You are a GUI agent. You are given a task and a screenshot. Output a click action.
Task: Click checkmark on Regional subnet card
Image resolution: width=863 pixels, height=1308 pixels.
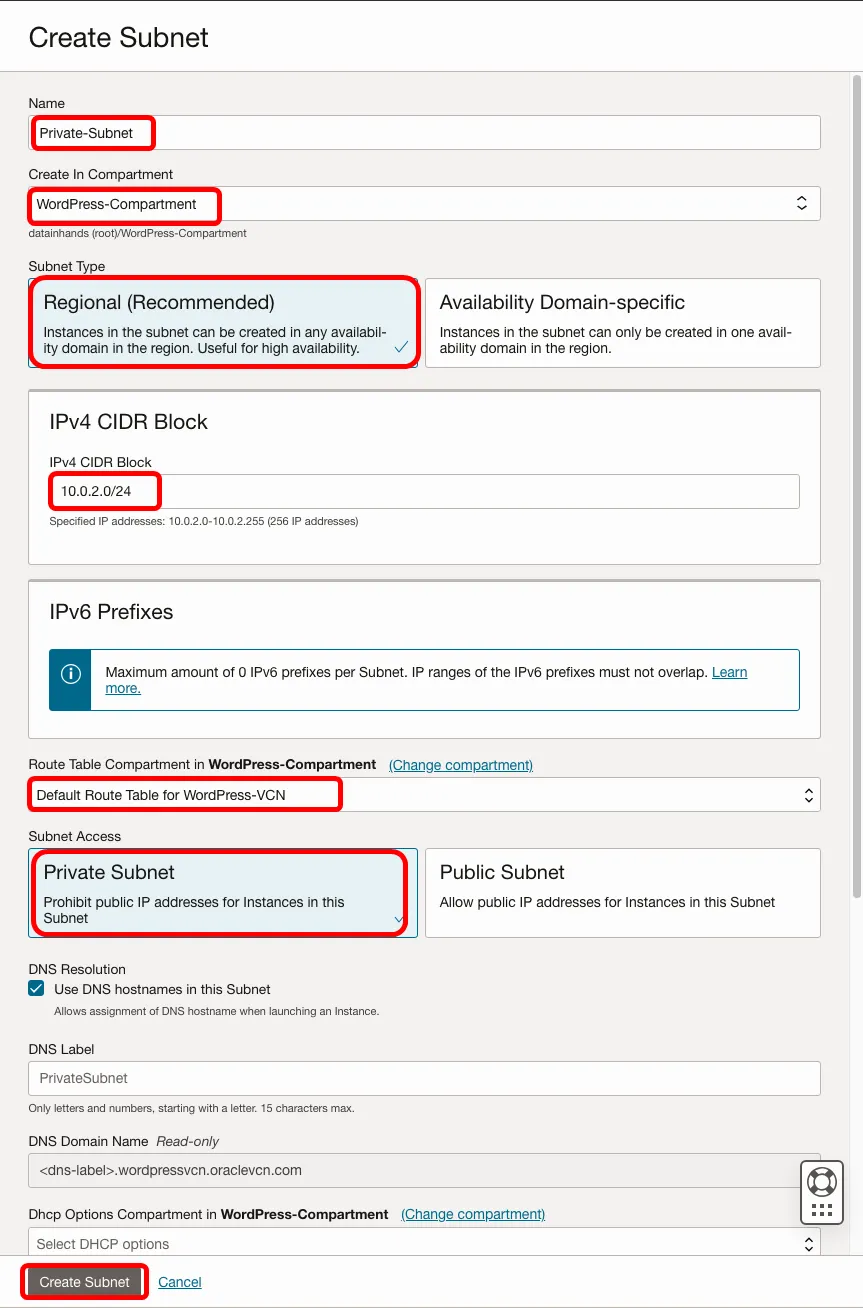pyautogui.click(x=401, y=347)
